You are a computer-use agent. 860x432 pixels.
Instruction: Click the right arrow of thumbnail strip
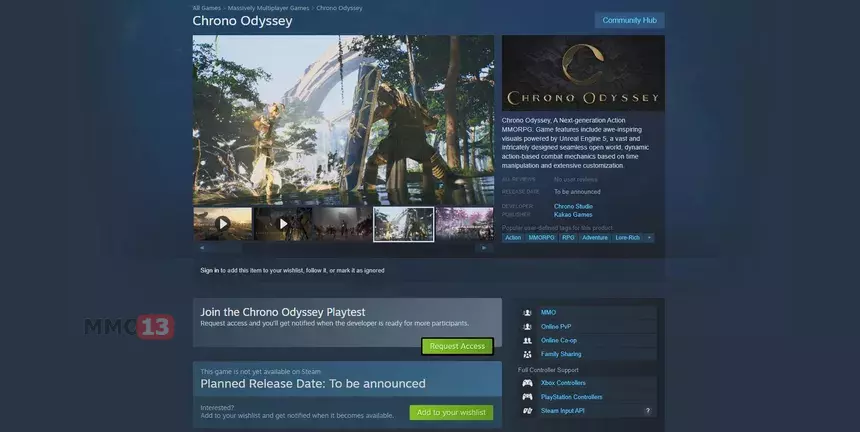484,248
